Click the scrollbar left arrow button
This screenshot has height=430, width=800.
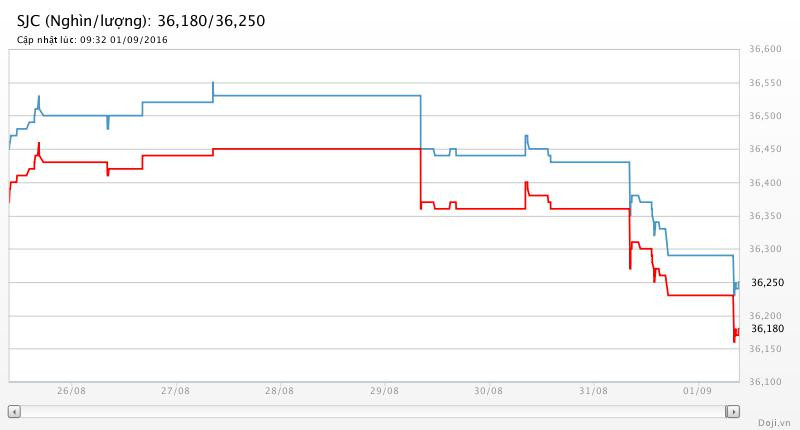click(14, 411)
